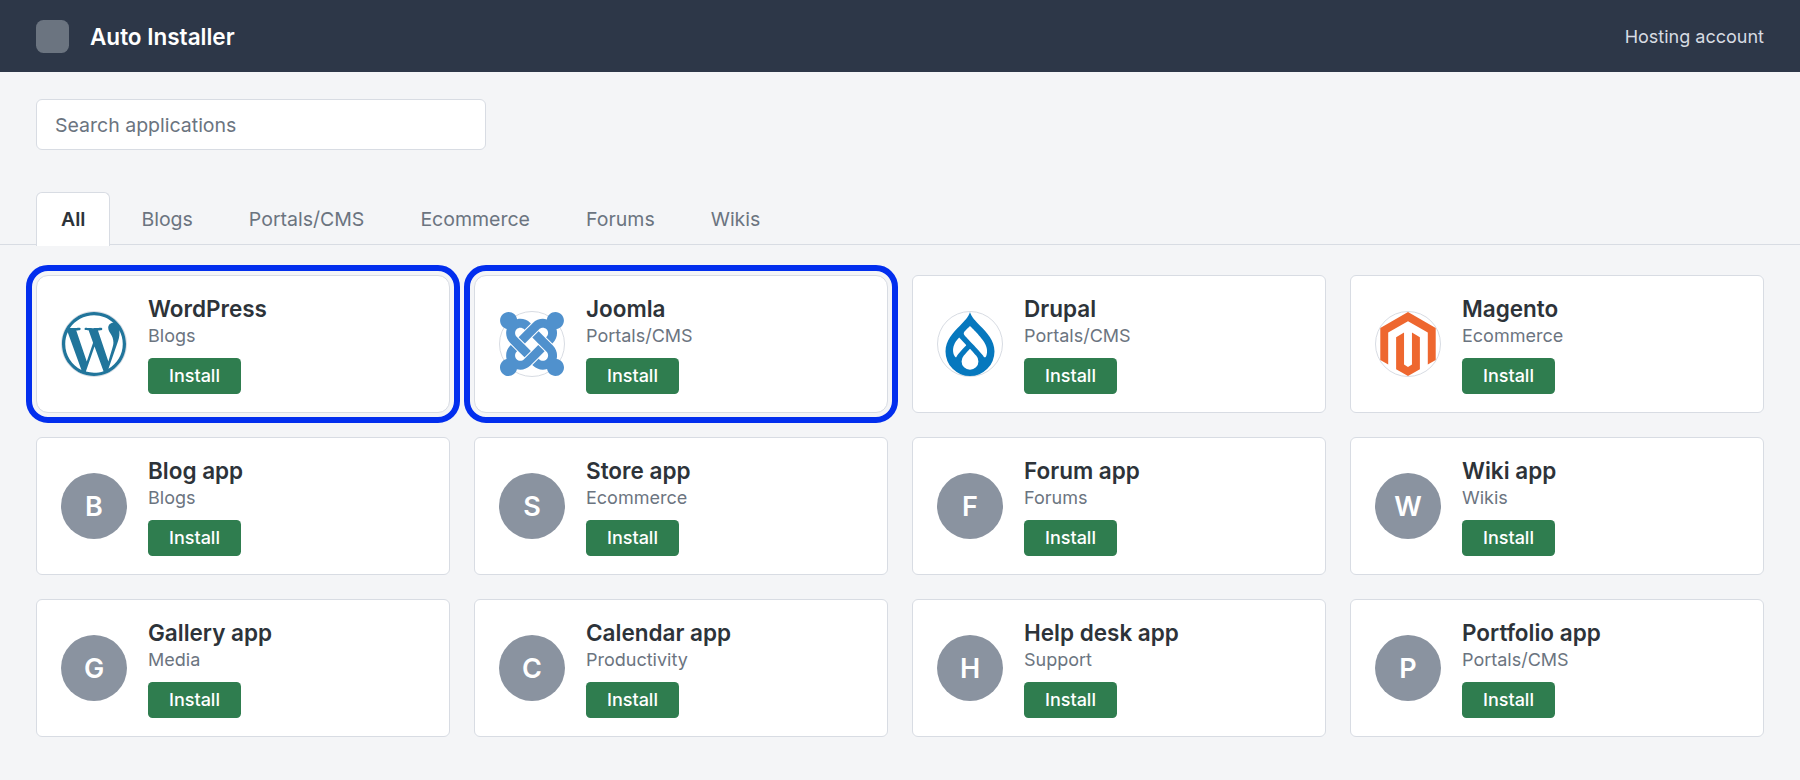Click the Blog app B avatar icon
Image resolution: width=1800 pixels, height=780 pixels.
[x=94, y=506]
